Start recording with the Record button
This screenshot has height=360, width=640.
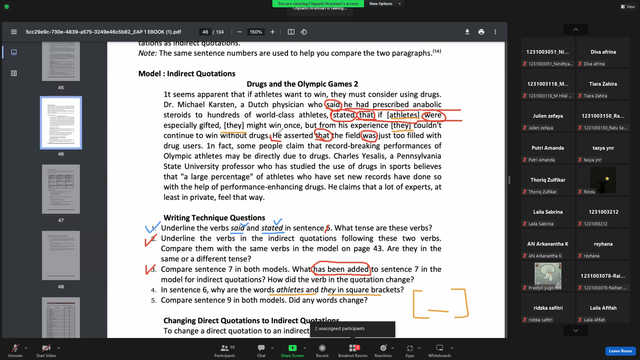[322, 350]
